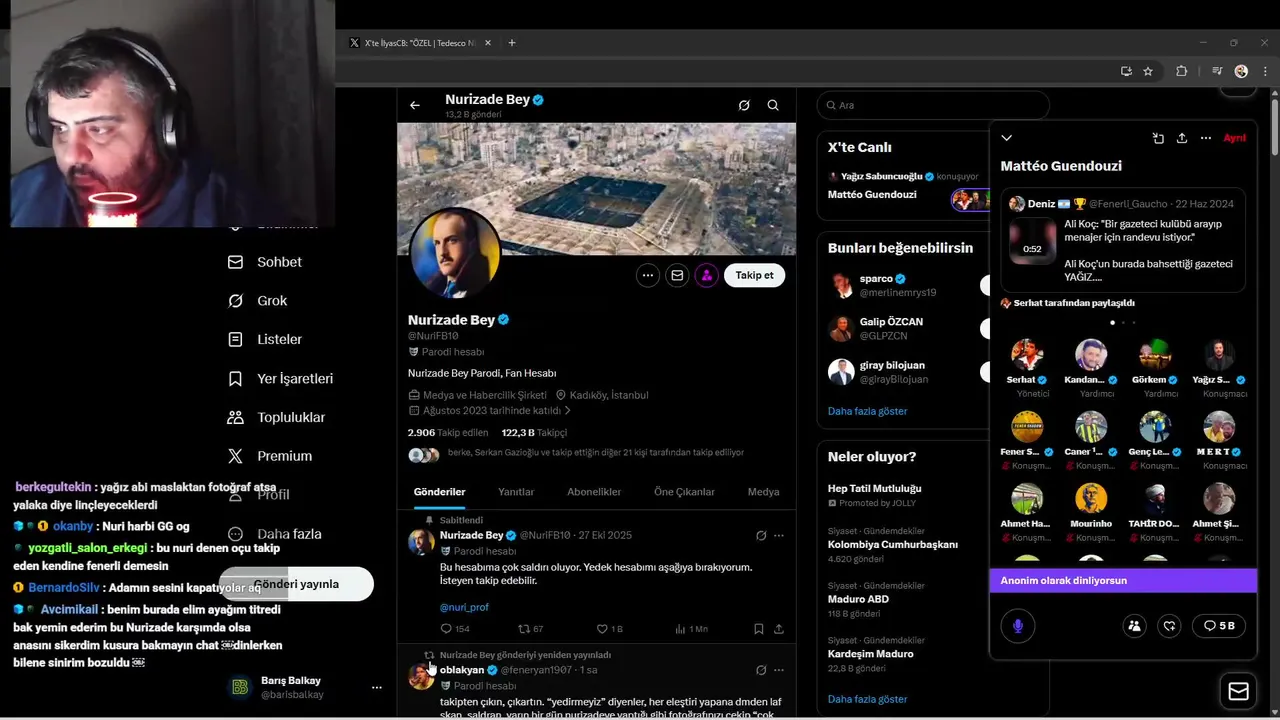Message Nurizade Bey via the envelope icon
Screen dimensions: 1280x720
677,275
